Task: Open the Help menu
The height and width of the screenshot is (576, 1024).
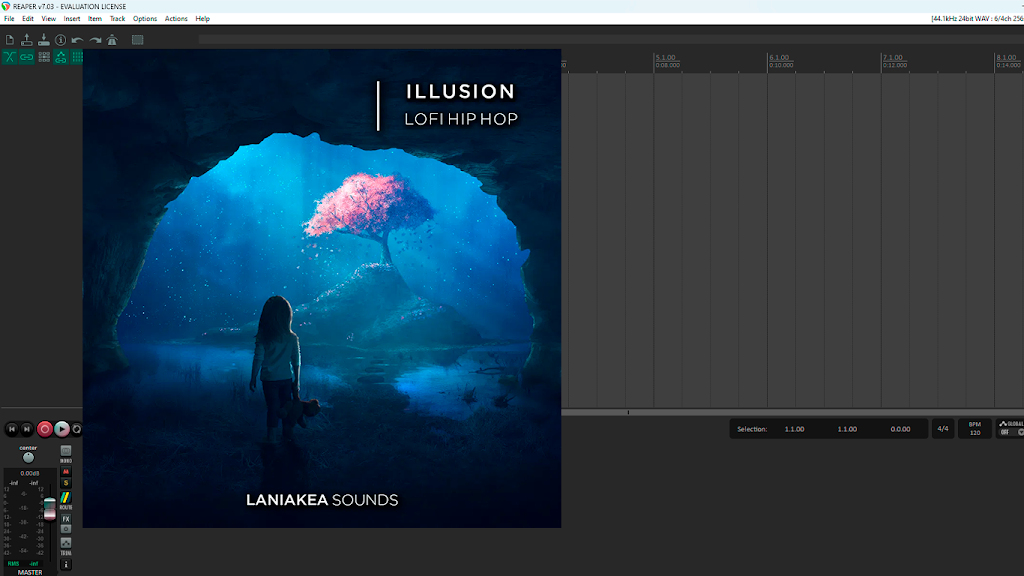Action: coord(202,19)
